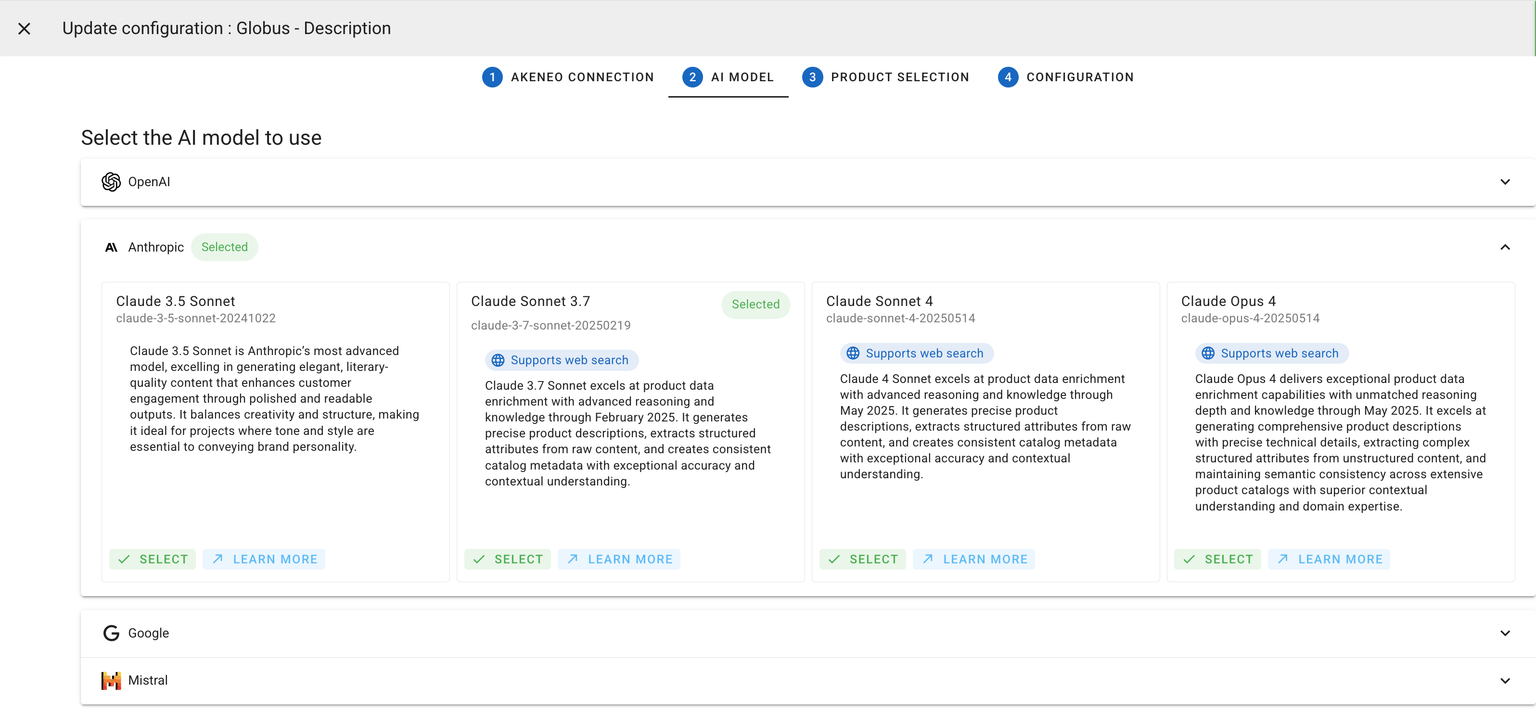Expand the Mistral section chevron
The height and width of the screenshot is (712, 1536).
click(1505, 680)
